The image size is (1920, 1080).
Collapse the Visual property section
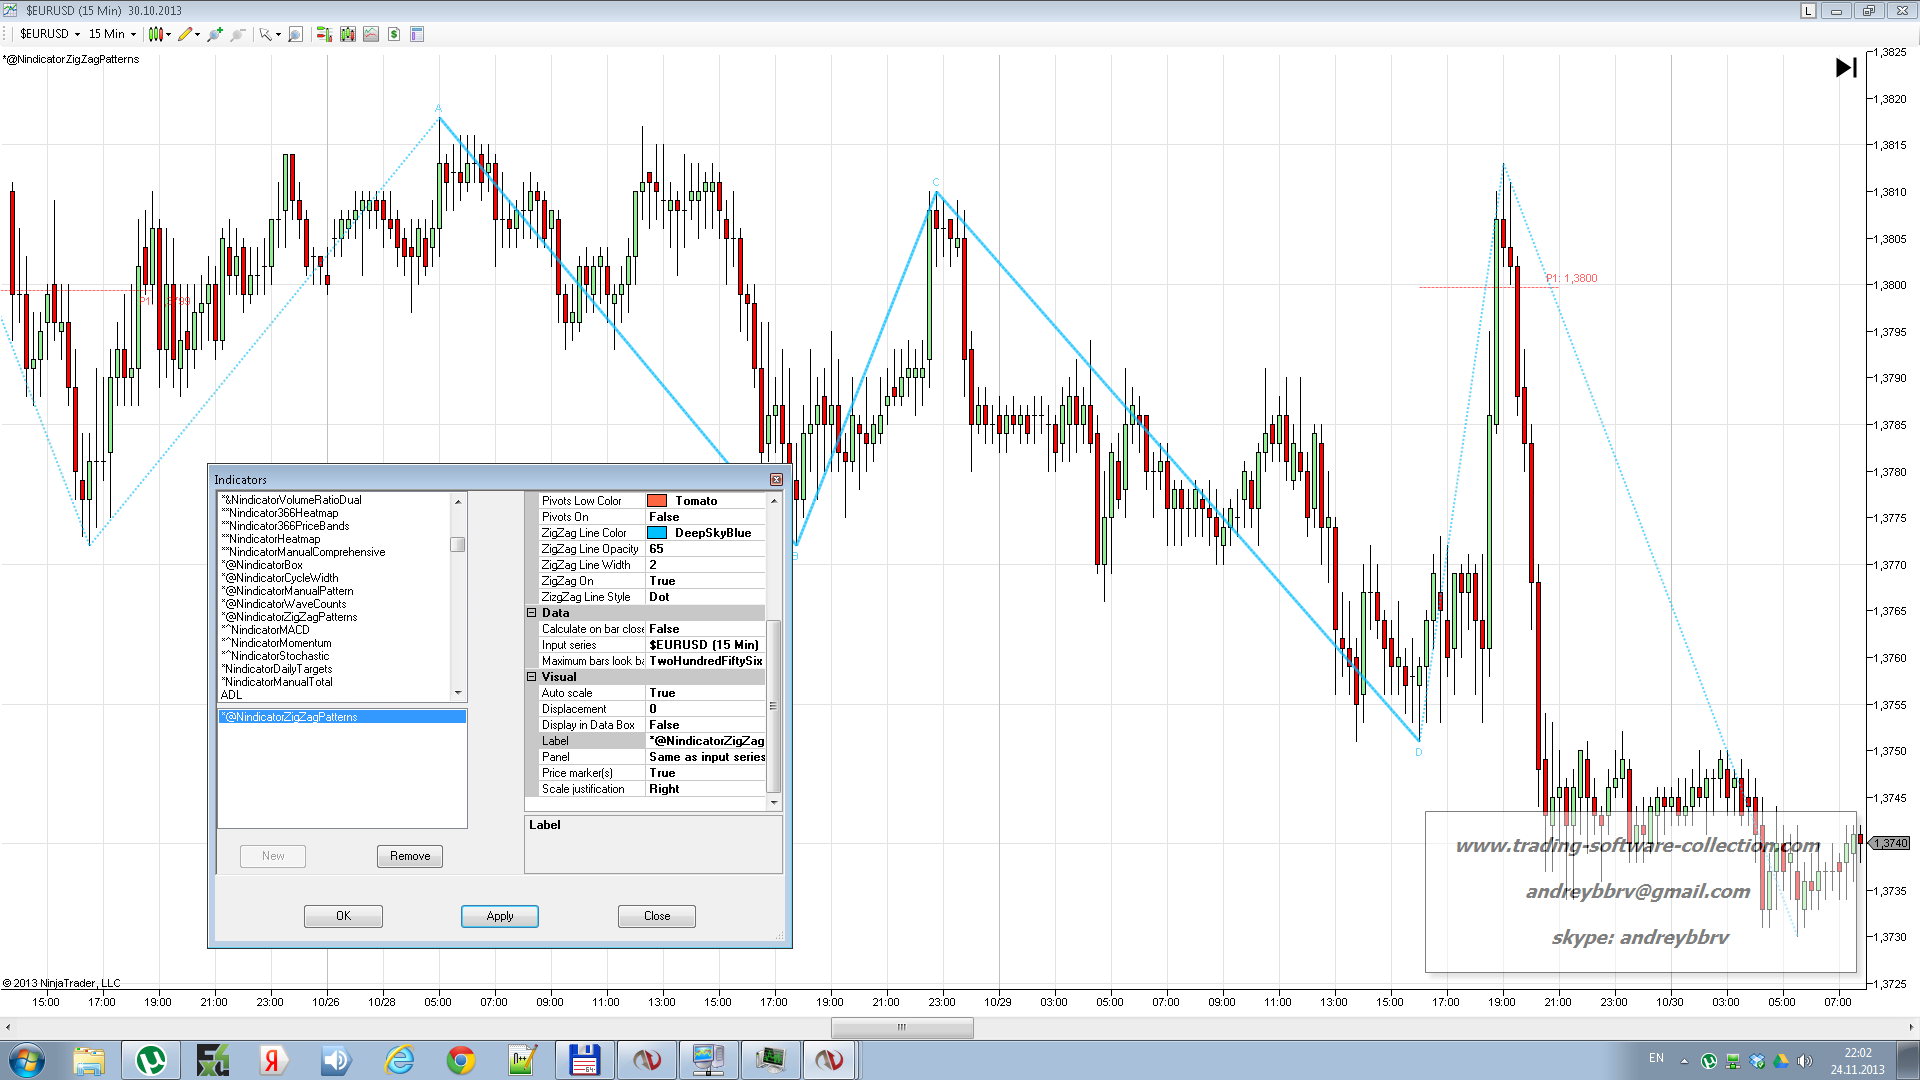click(x=532, y=677)
